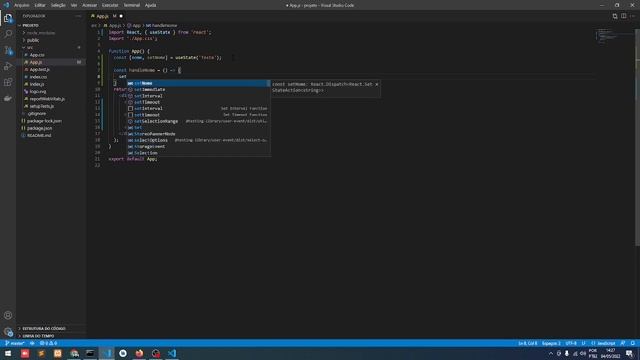The height and width of the screenshot is (360, 640).
Task: Open errors and warnings count in status bar
Action: click(48, 343)
